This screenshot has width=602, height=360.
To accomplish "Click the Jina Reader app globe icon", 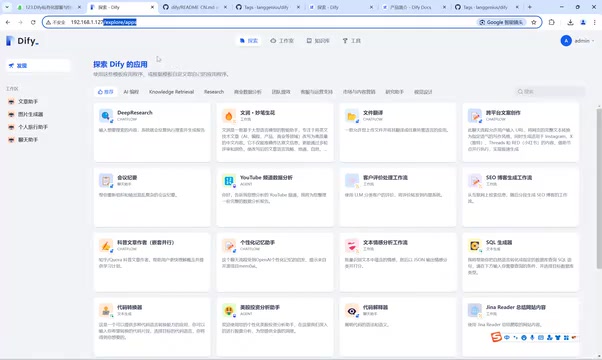I will point(475,310).
